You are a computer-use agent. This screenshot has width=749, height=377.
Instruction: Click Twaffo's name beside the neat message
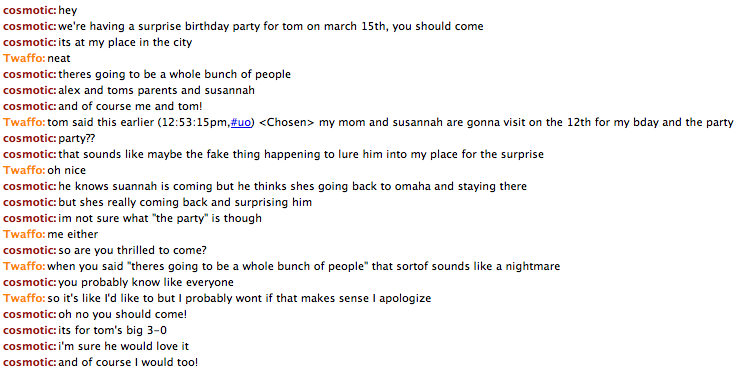tap(24, 58)
